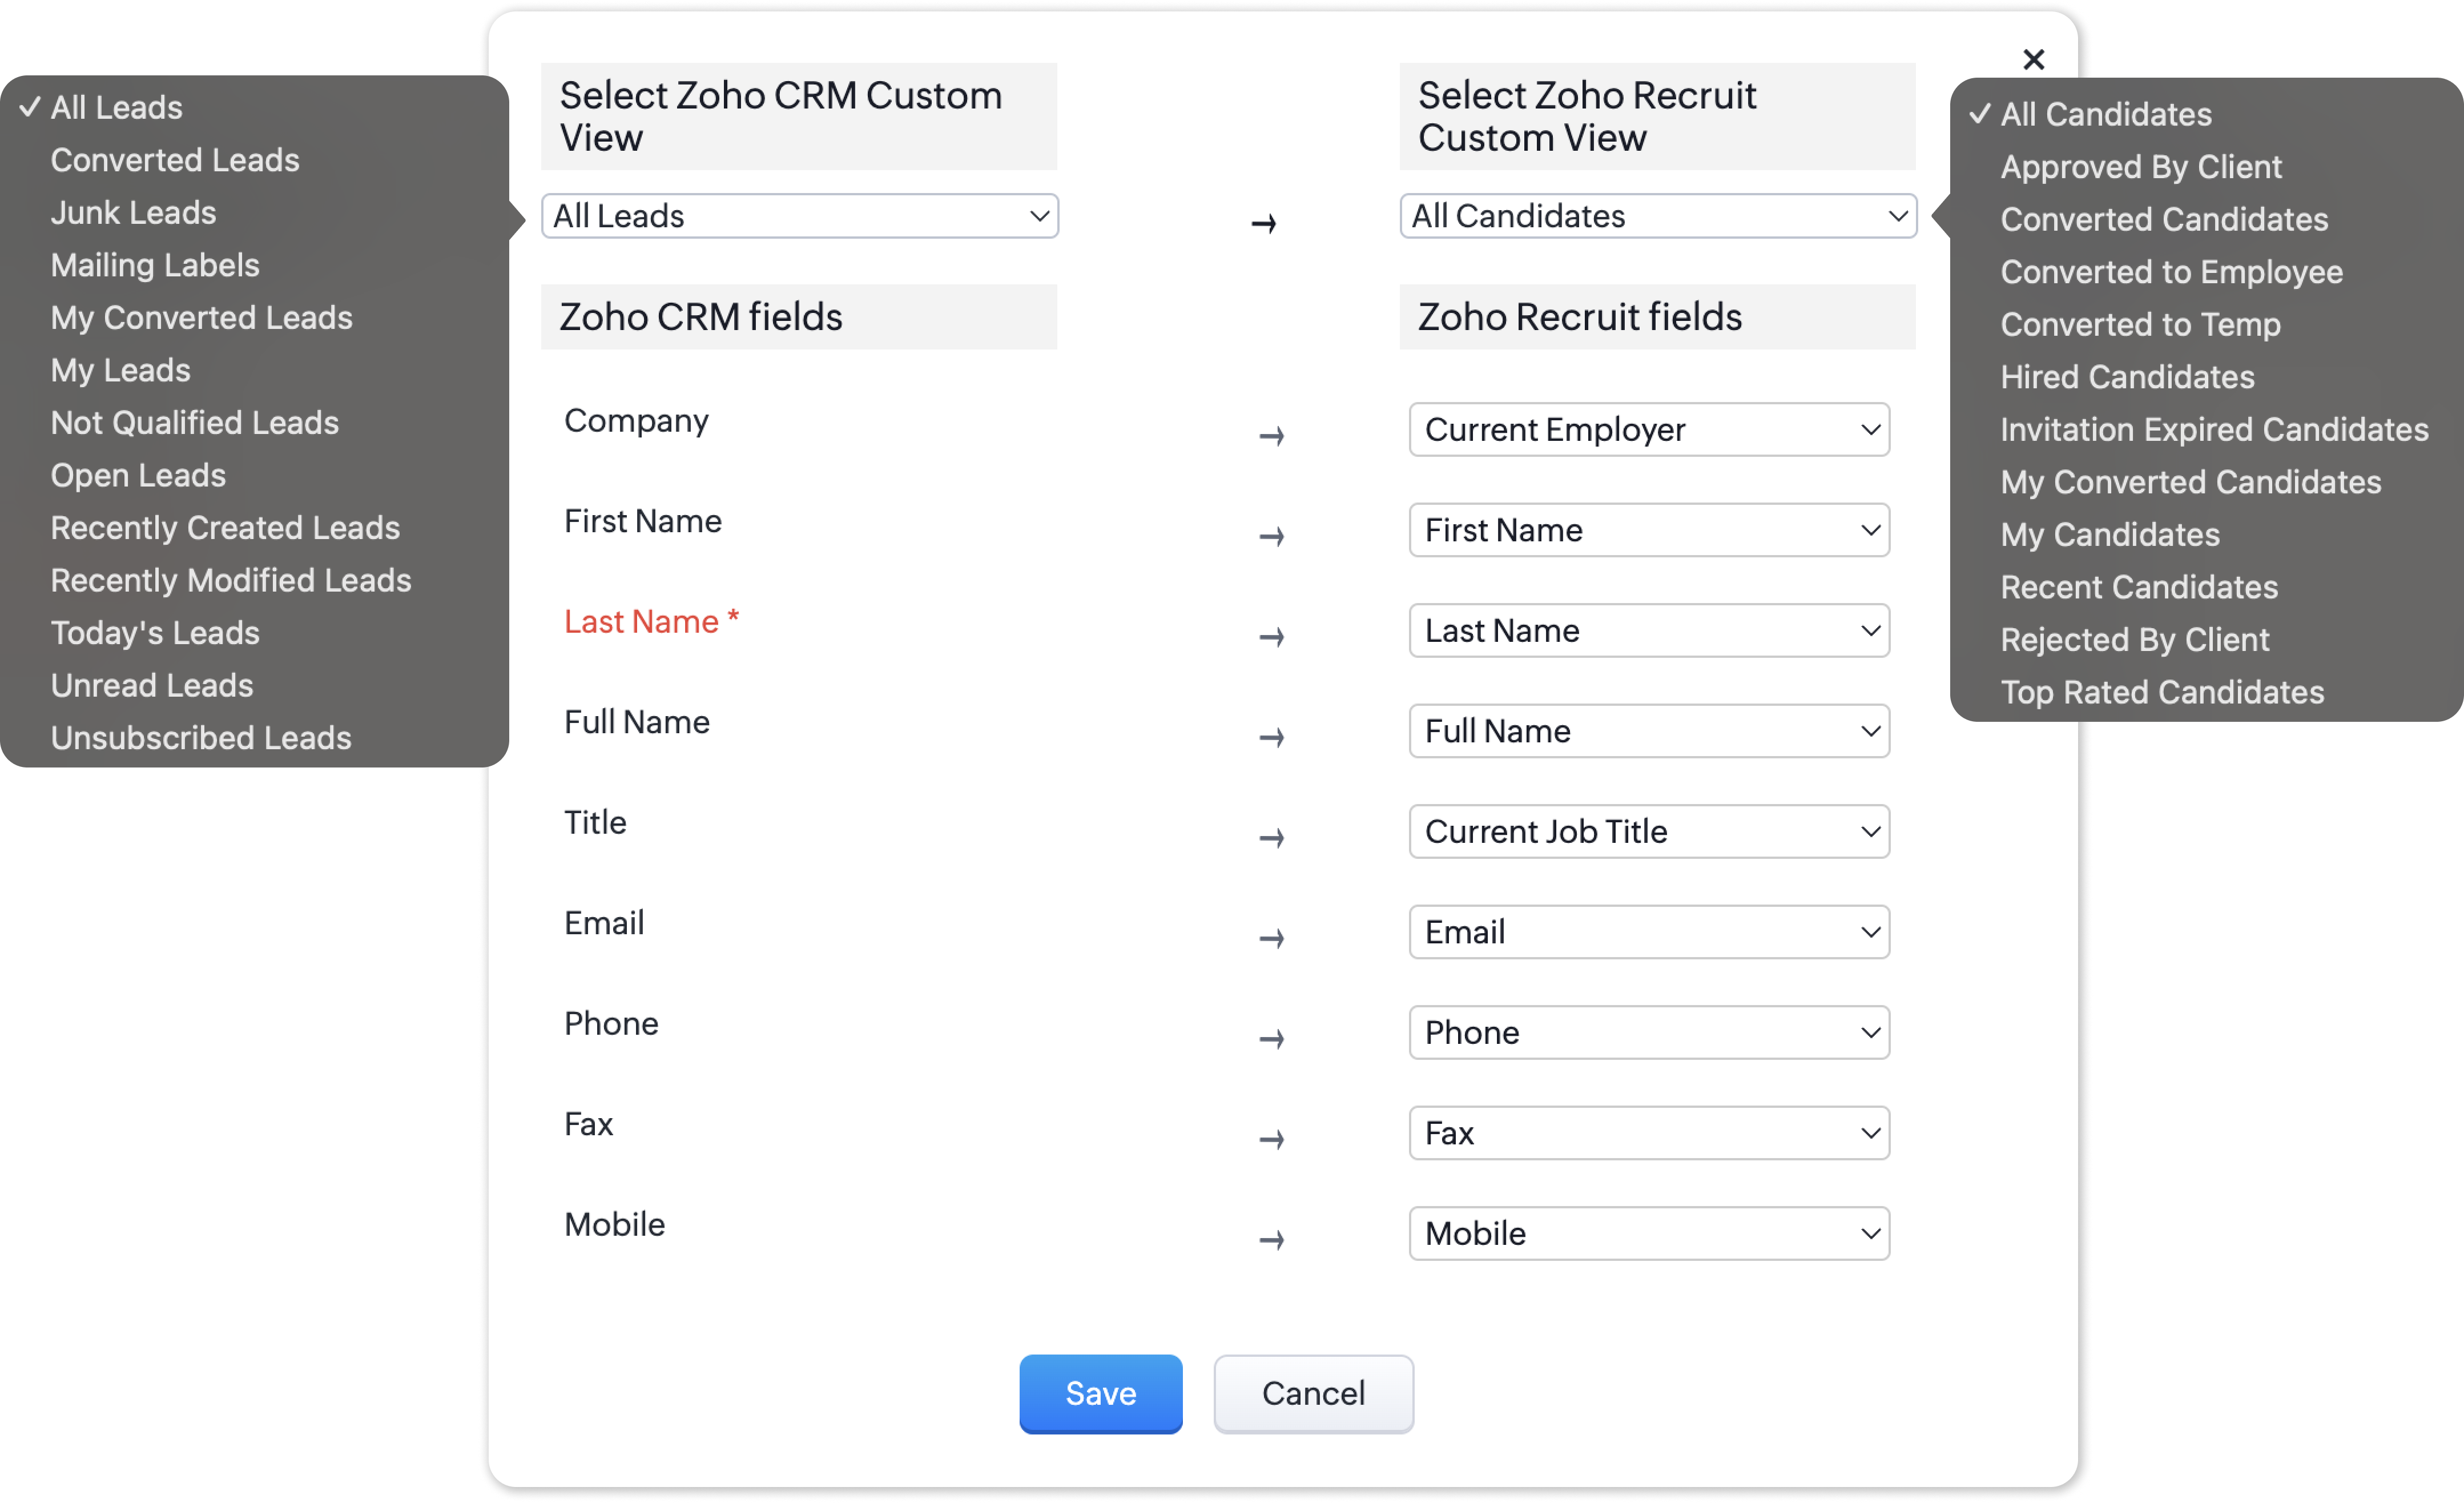Click the mapping arrow beside Company

1271,435
